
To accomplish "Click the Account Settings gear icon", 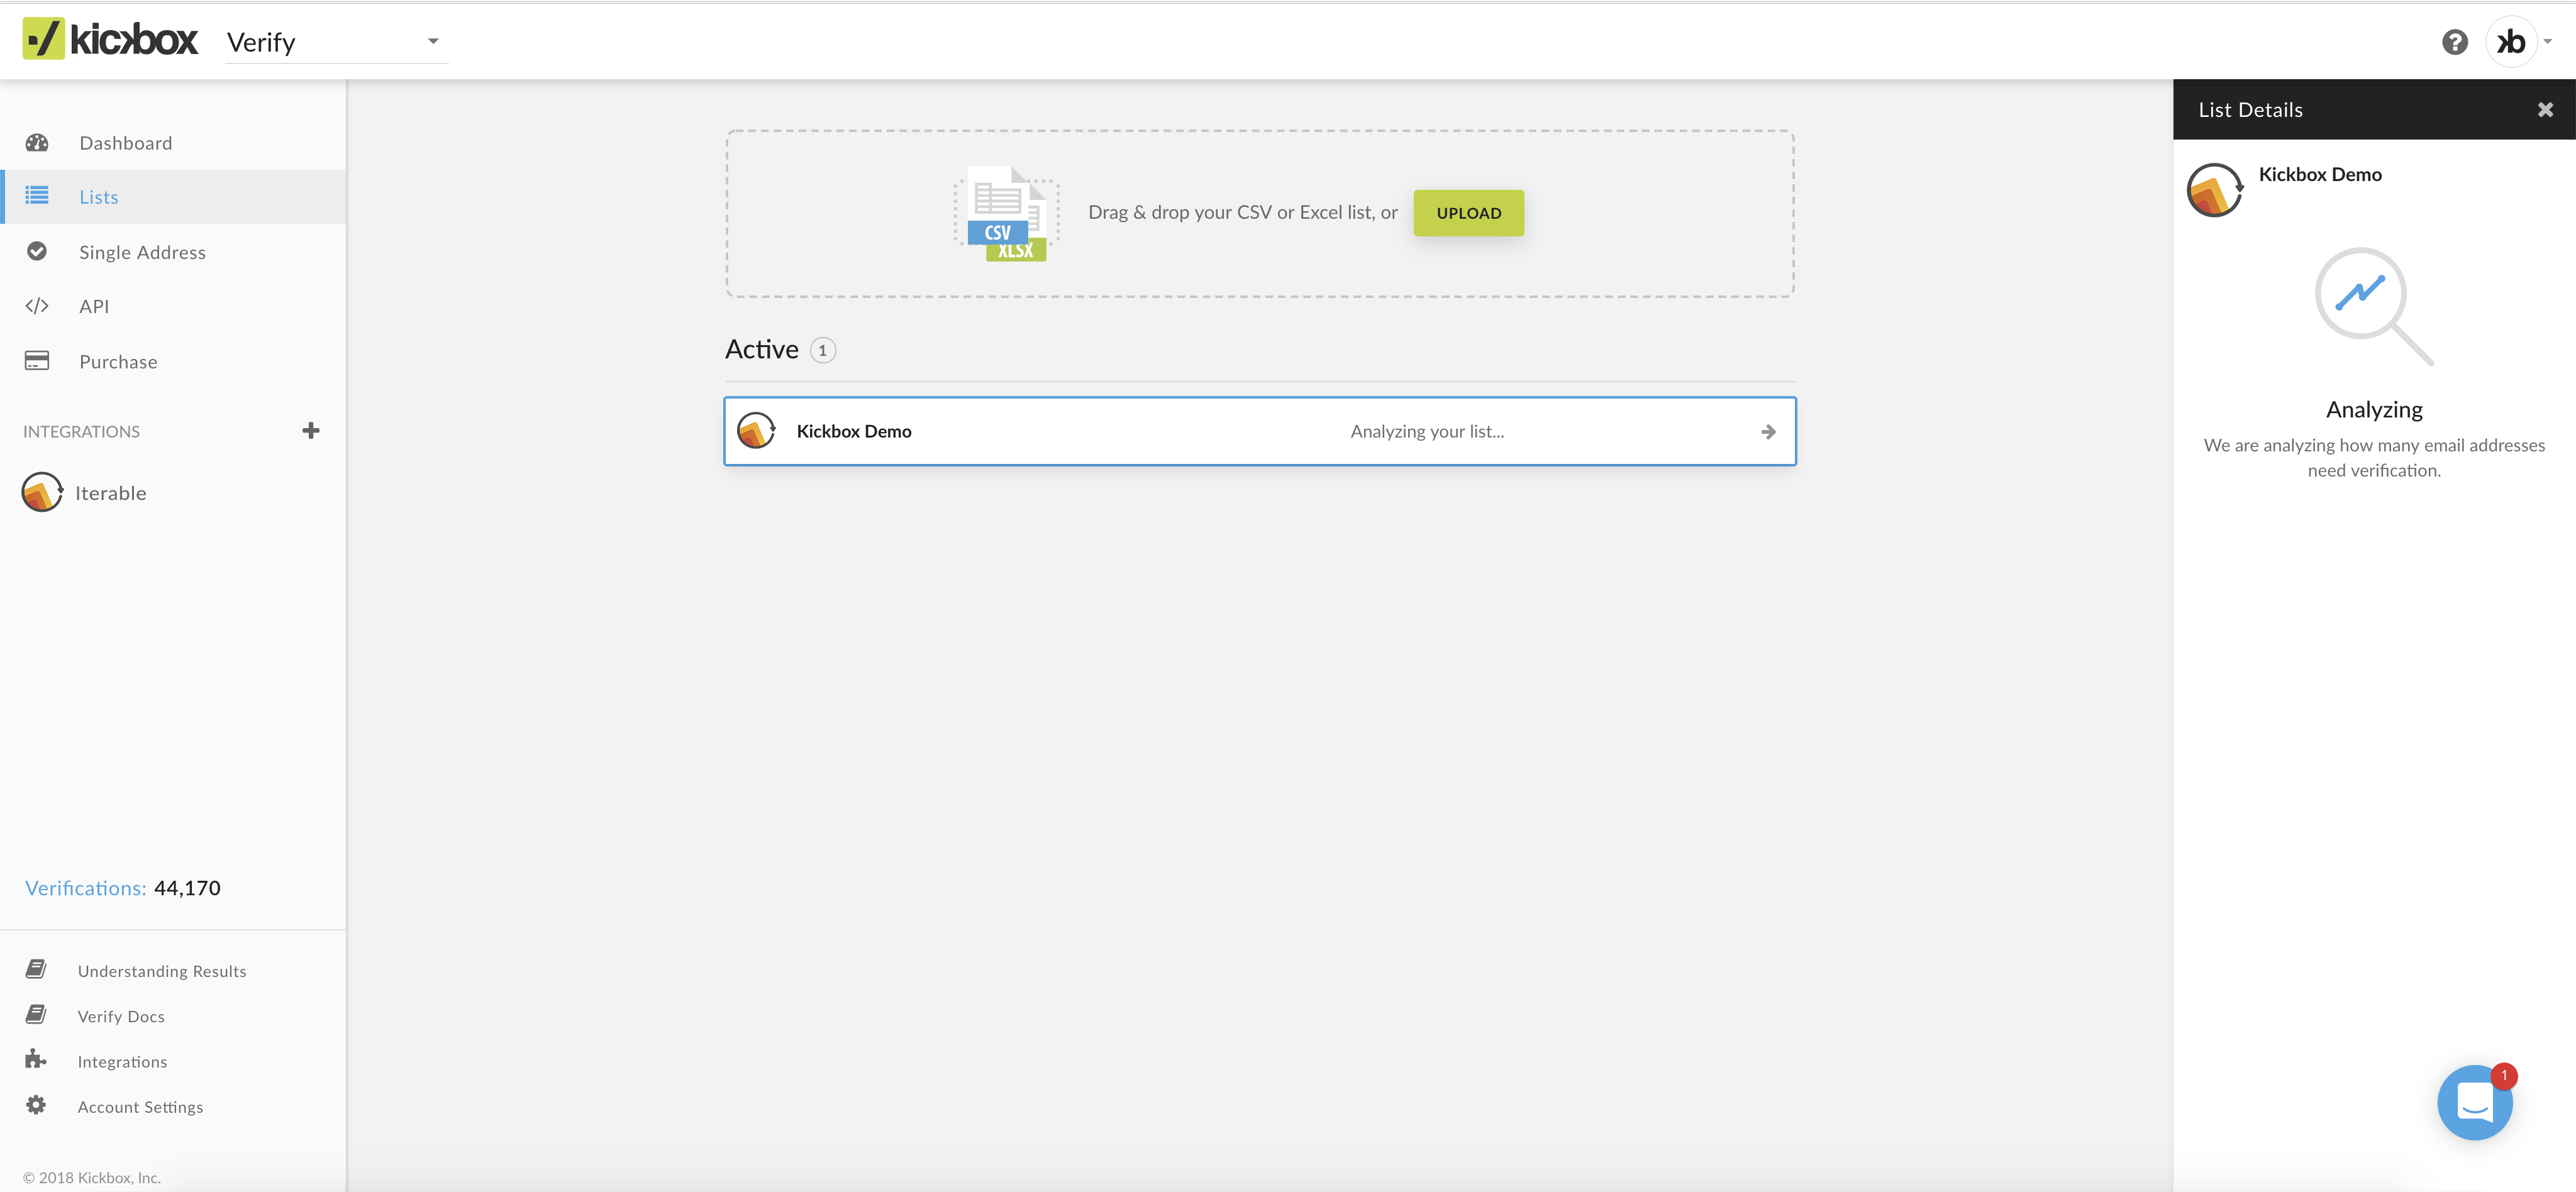I will click(x=36, y=1105).
